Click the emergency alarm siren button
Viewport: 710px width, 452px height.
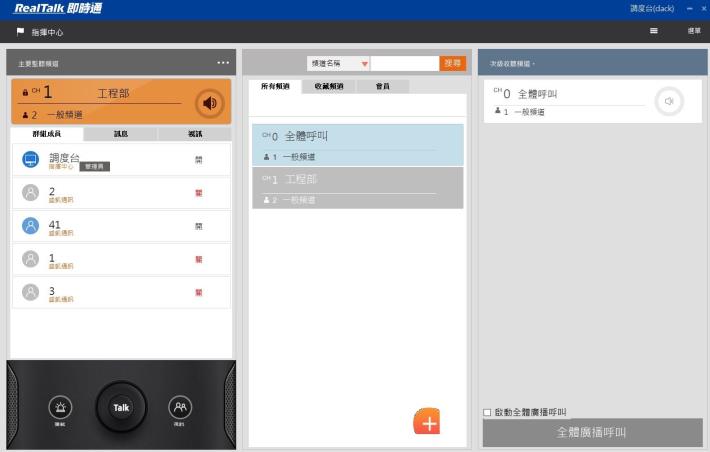pyautogui.click(x=60, y=407)
